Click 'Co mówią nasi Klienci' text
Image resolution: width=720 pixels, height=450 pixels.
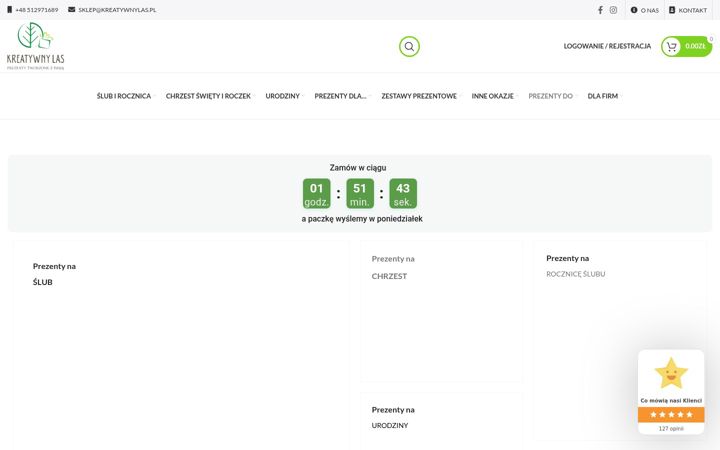coord(671,400)
